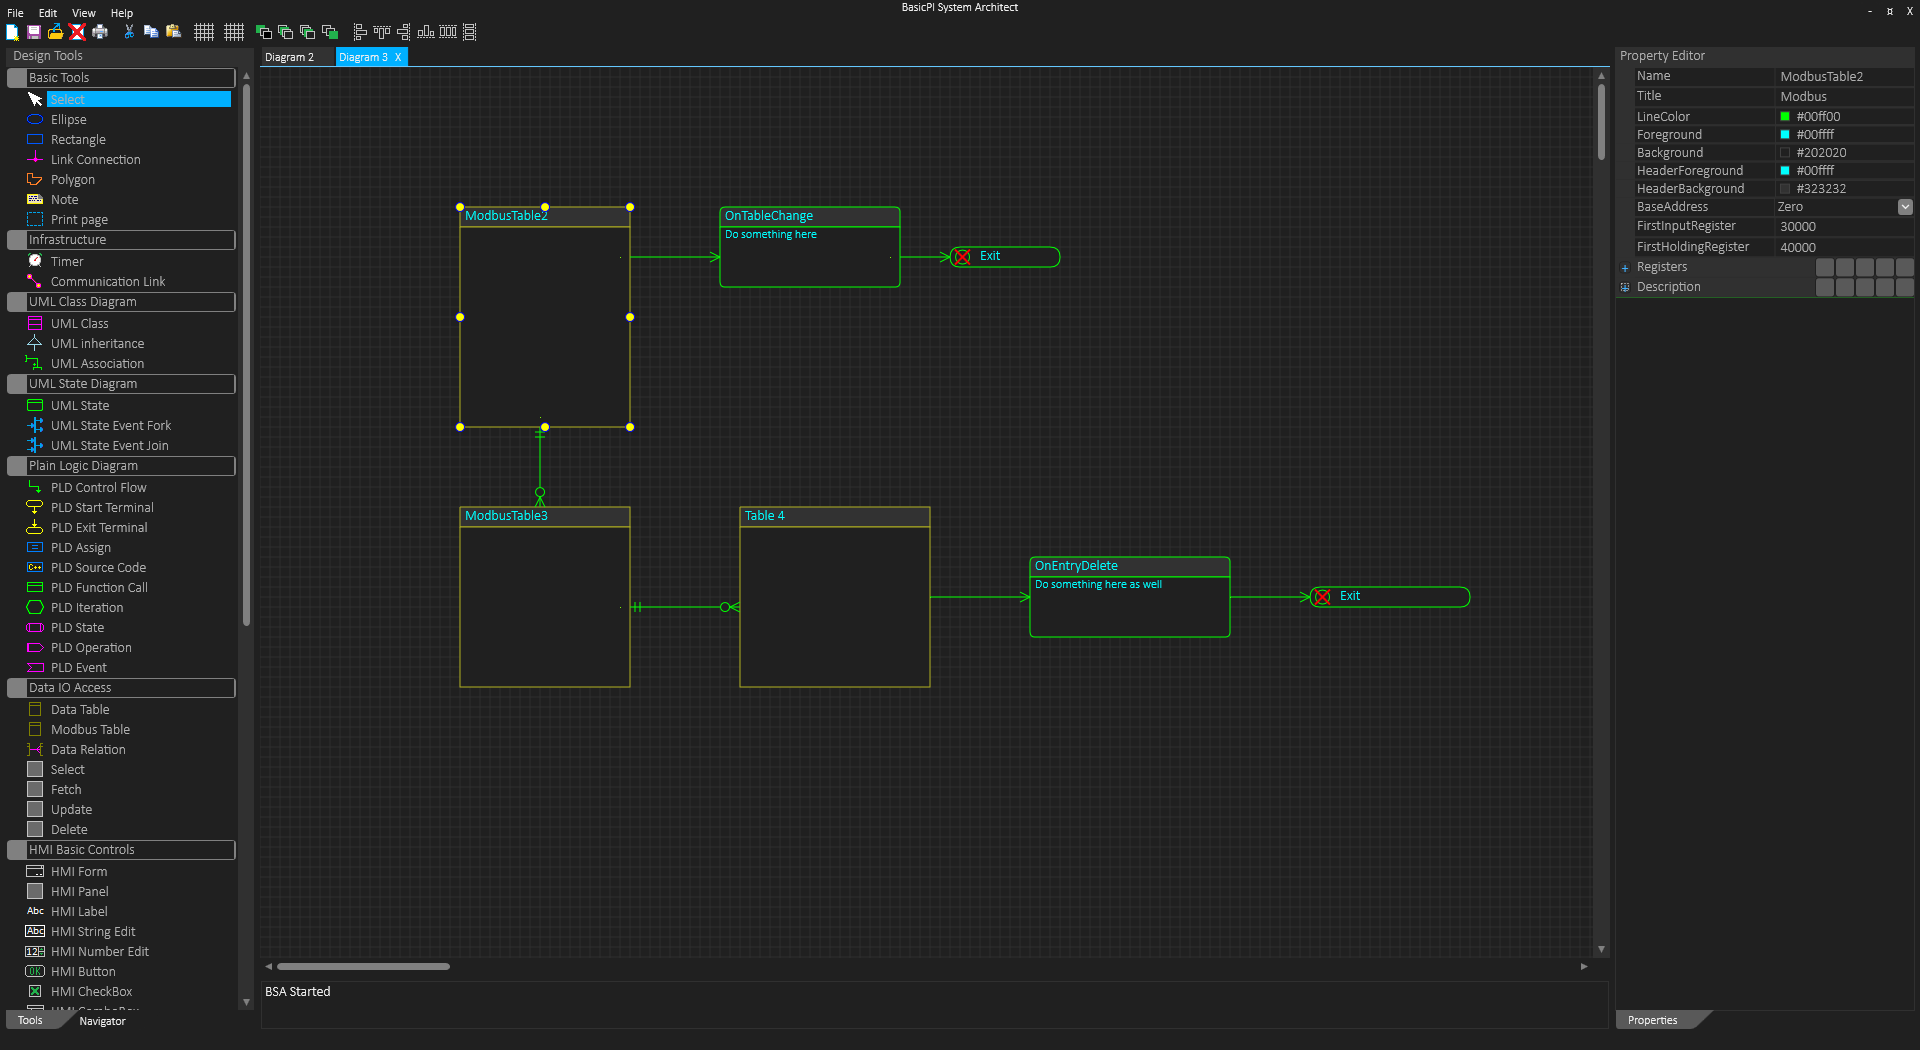Click the align right toolbar icon
1920x1050 pixels.
click(404, 32)
